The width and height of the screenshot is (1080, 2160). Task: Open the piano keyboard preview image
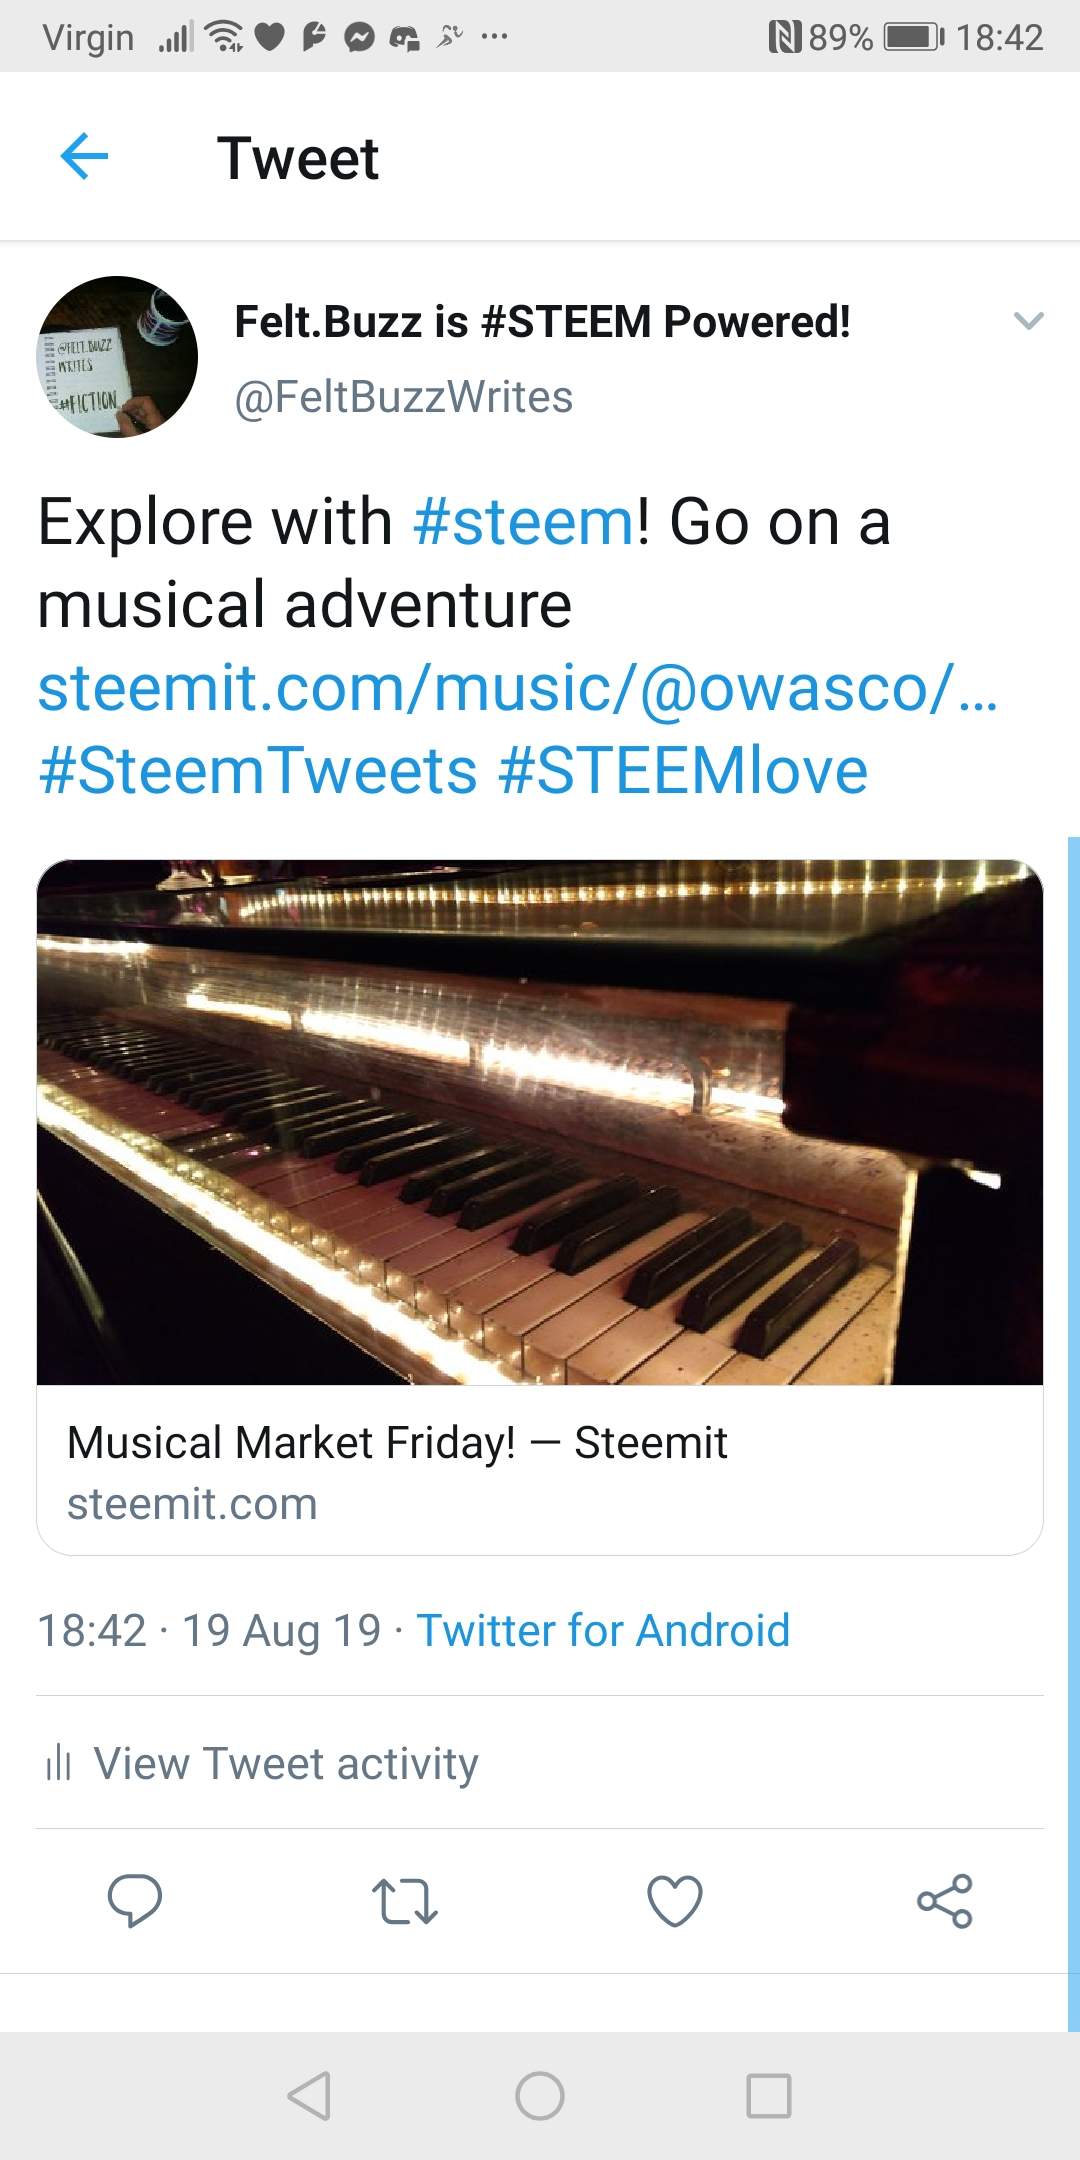coord(540,1121)
